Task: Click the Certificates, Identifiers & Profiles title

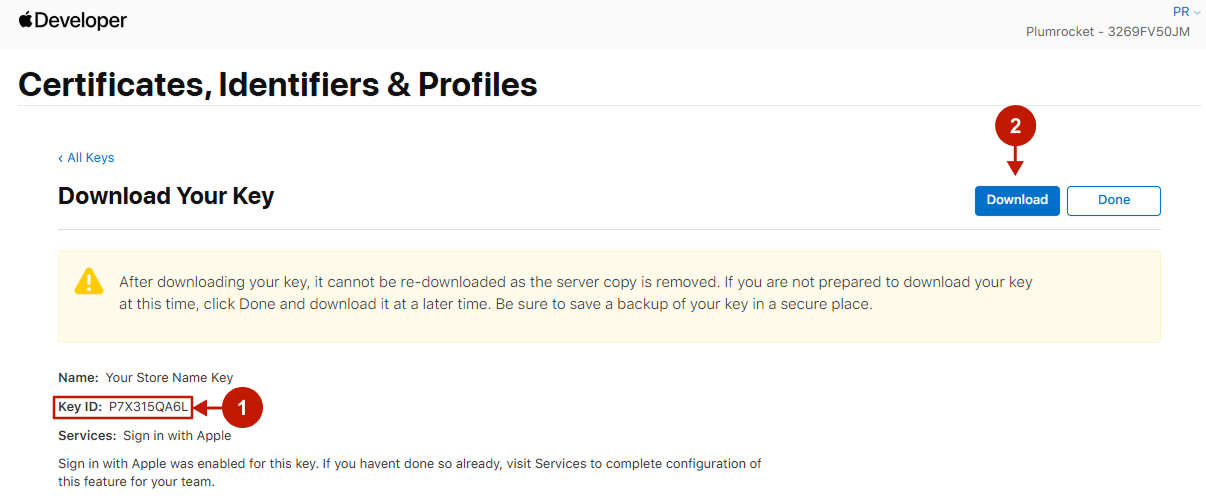Action: 278,84
